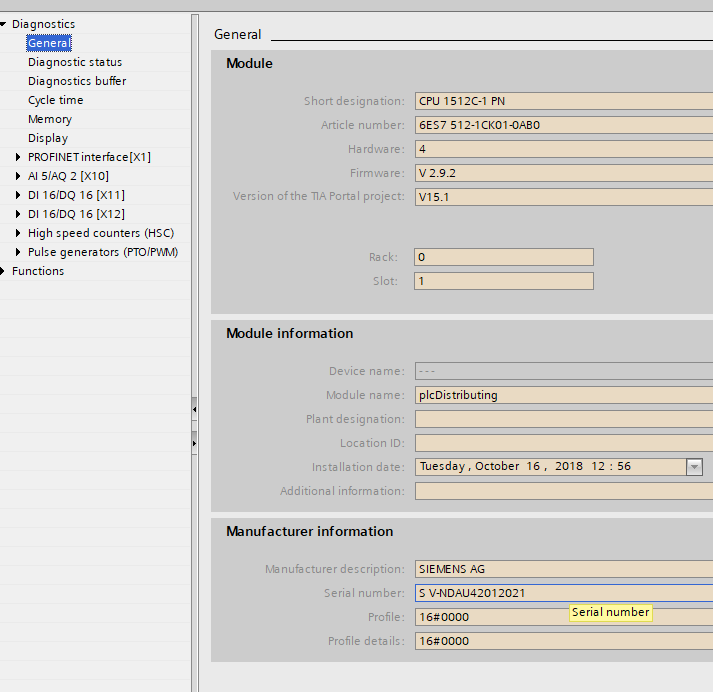Select Pulse generators (PTO/PWM)
The image size is (713, 692).
[102, 252]
